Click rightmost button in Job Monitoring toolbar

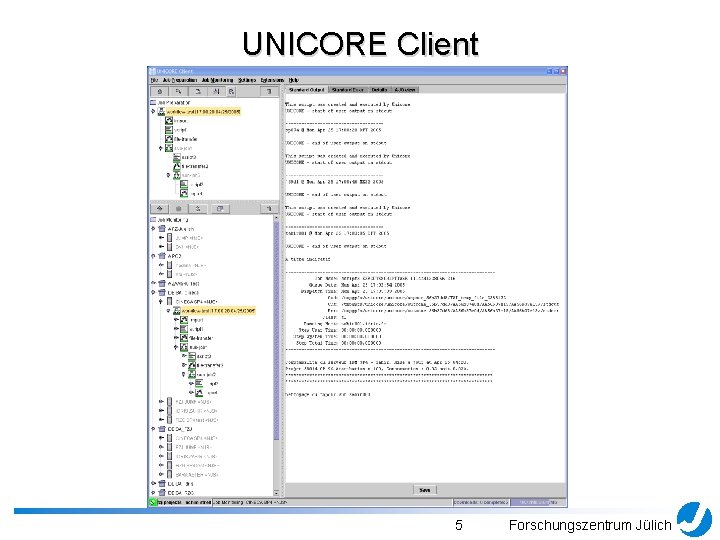pyautogui.click(x=269, y=209)
